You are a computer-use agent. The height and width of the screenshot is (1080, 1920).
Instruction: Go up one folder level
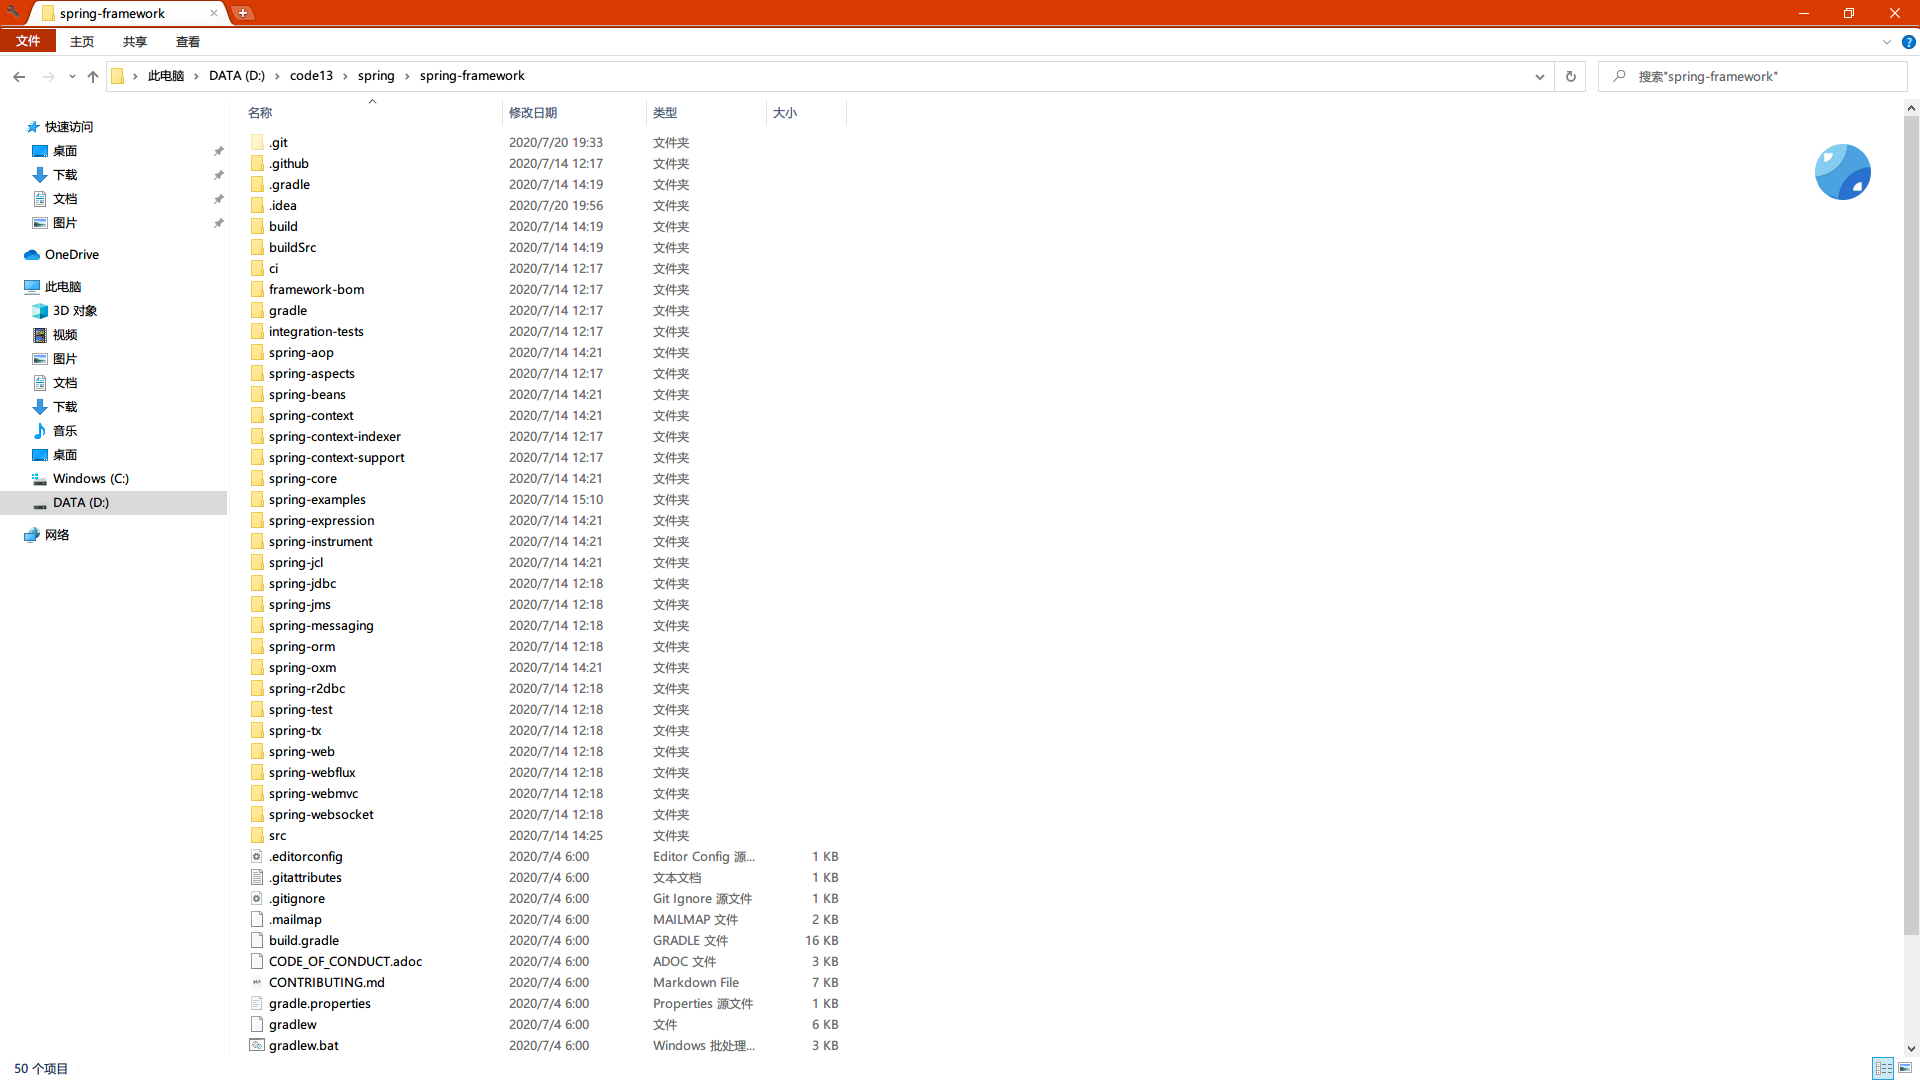(93, 76)
